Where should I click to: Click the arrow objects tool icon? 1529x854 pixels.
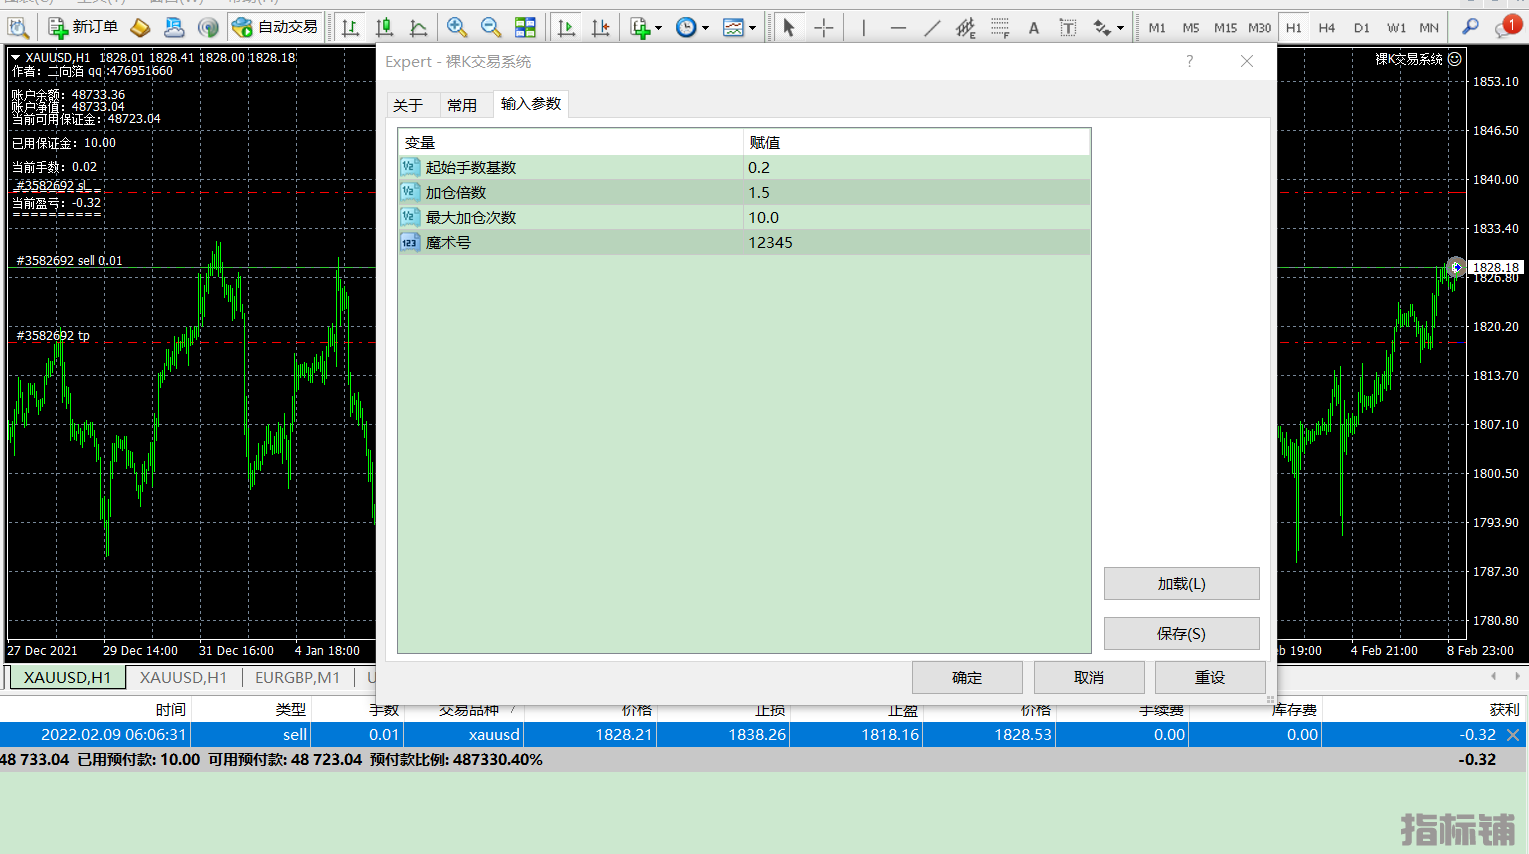pyautogui.click(x=1102, y=28)
